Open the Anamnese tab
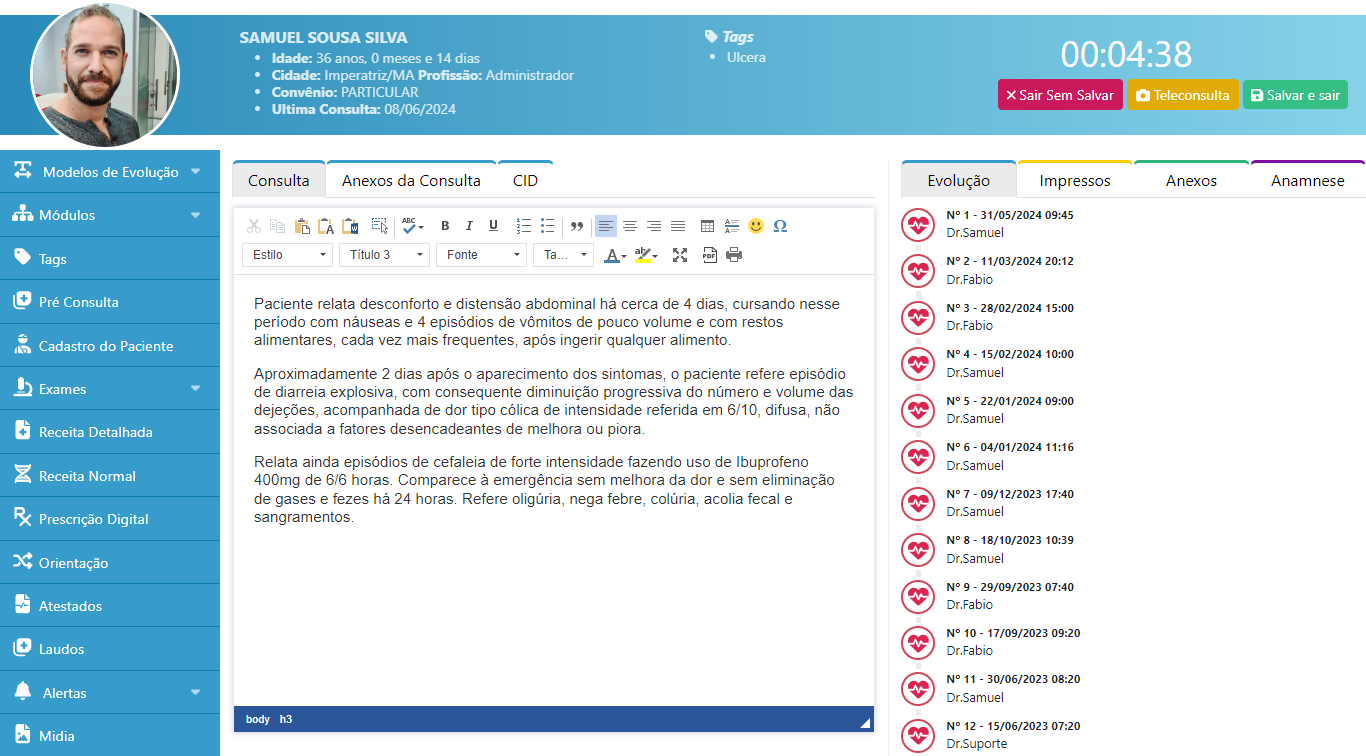Screen dimensions: 1366x756 tap(1307, 181)
